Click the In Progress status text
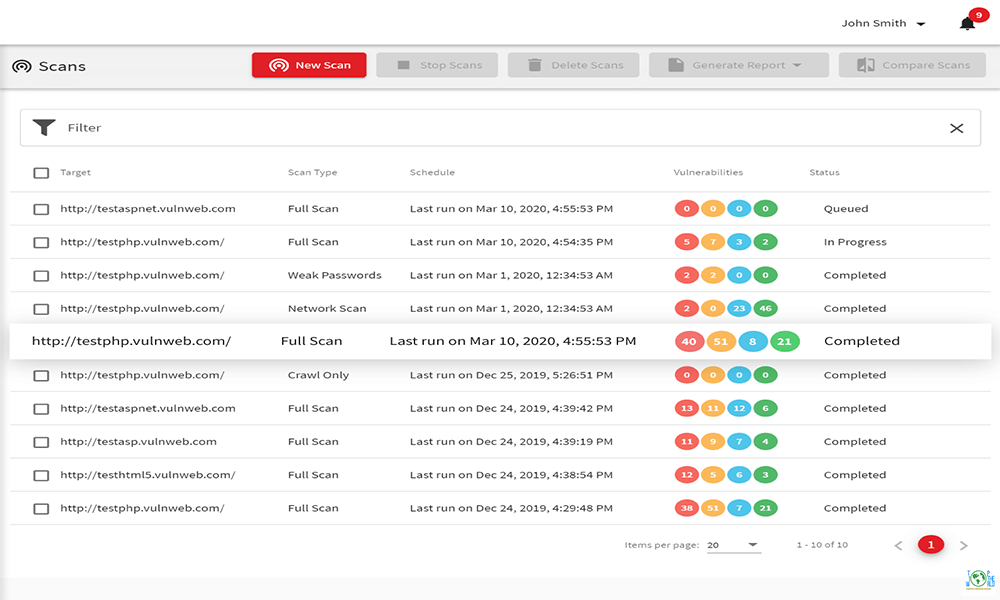This screenshot has width=1000, height=600. coord(855,242)
